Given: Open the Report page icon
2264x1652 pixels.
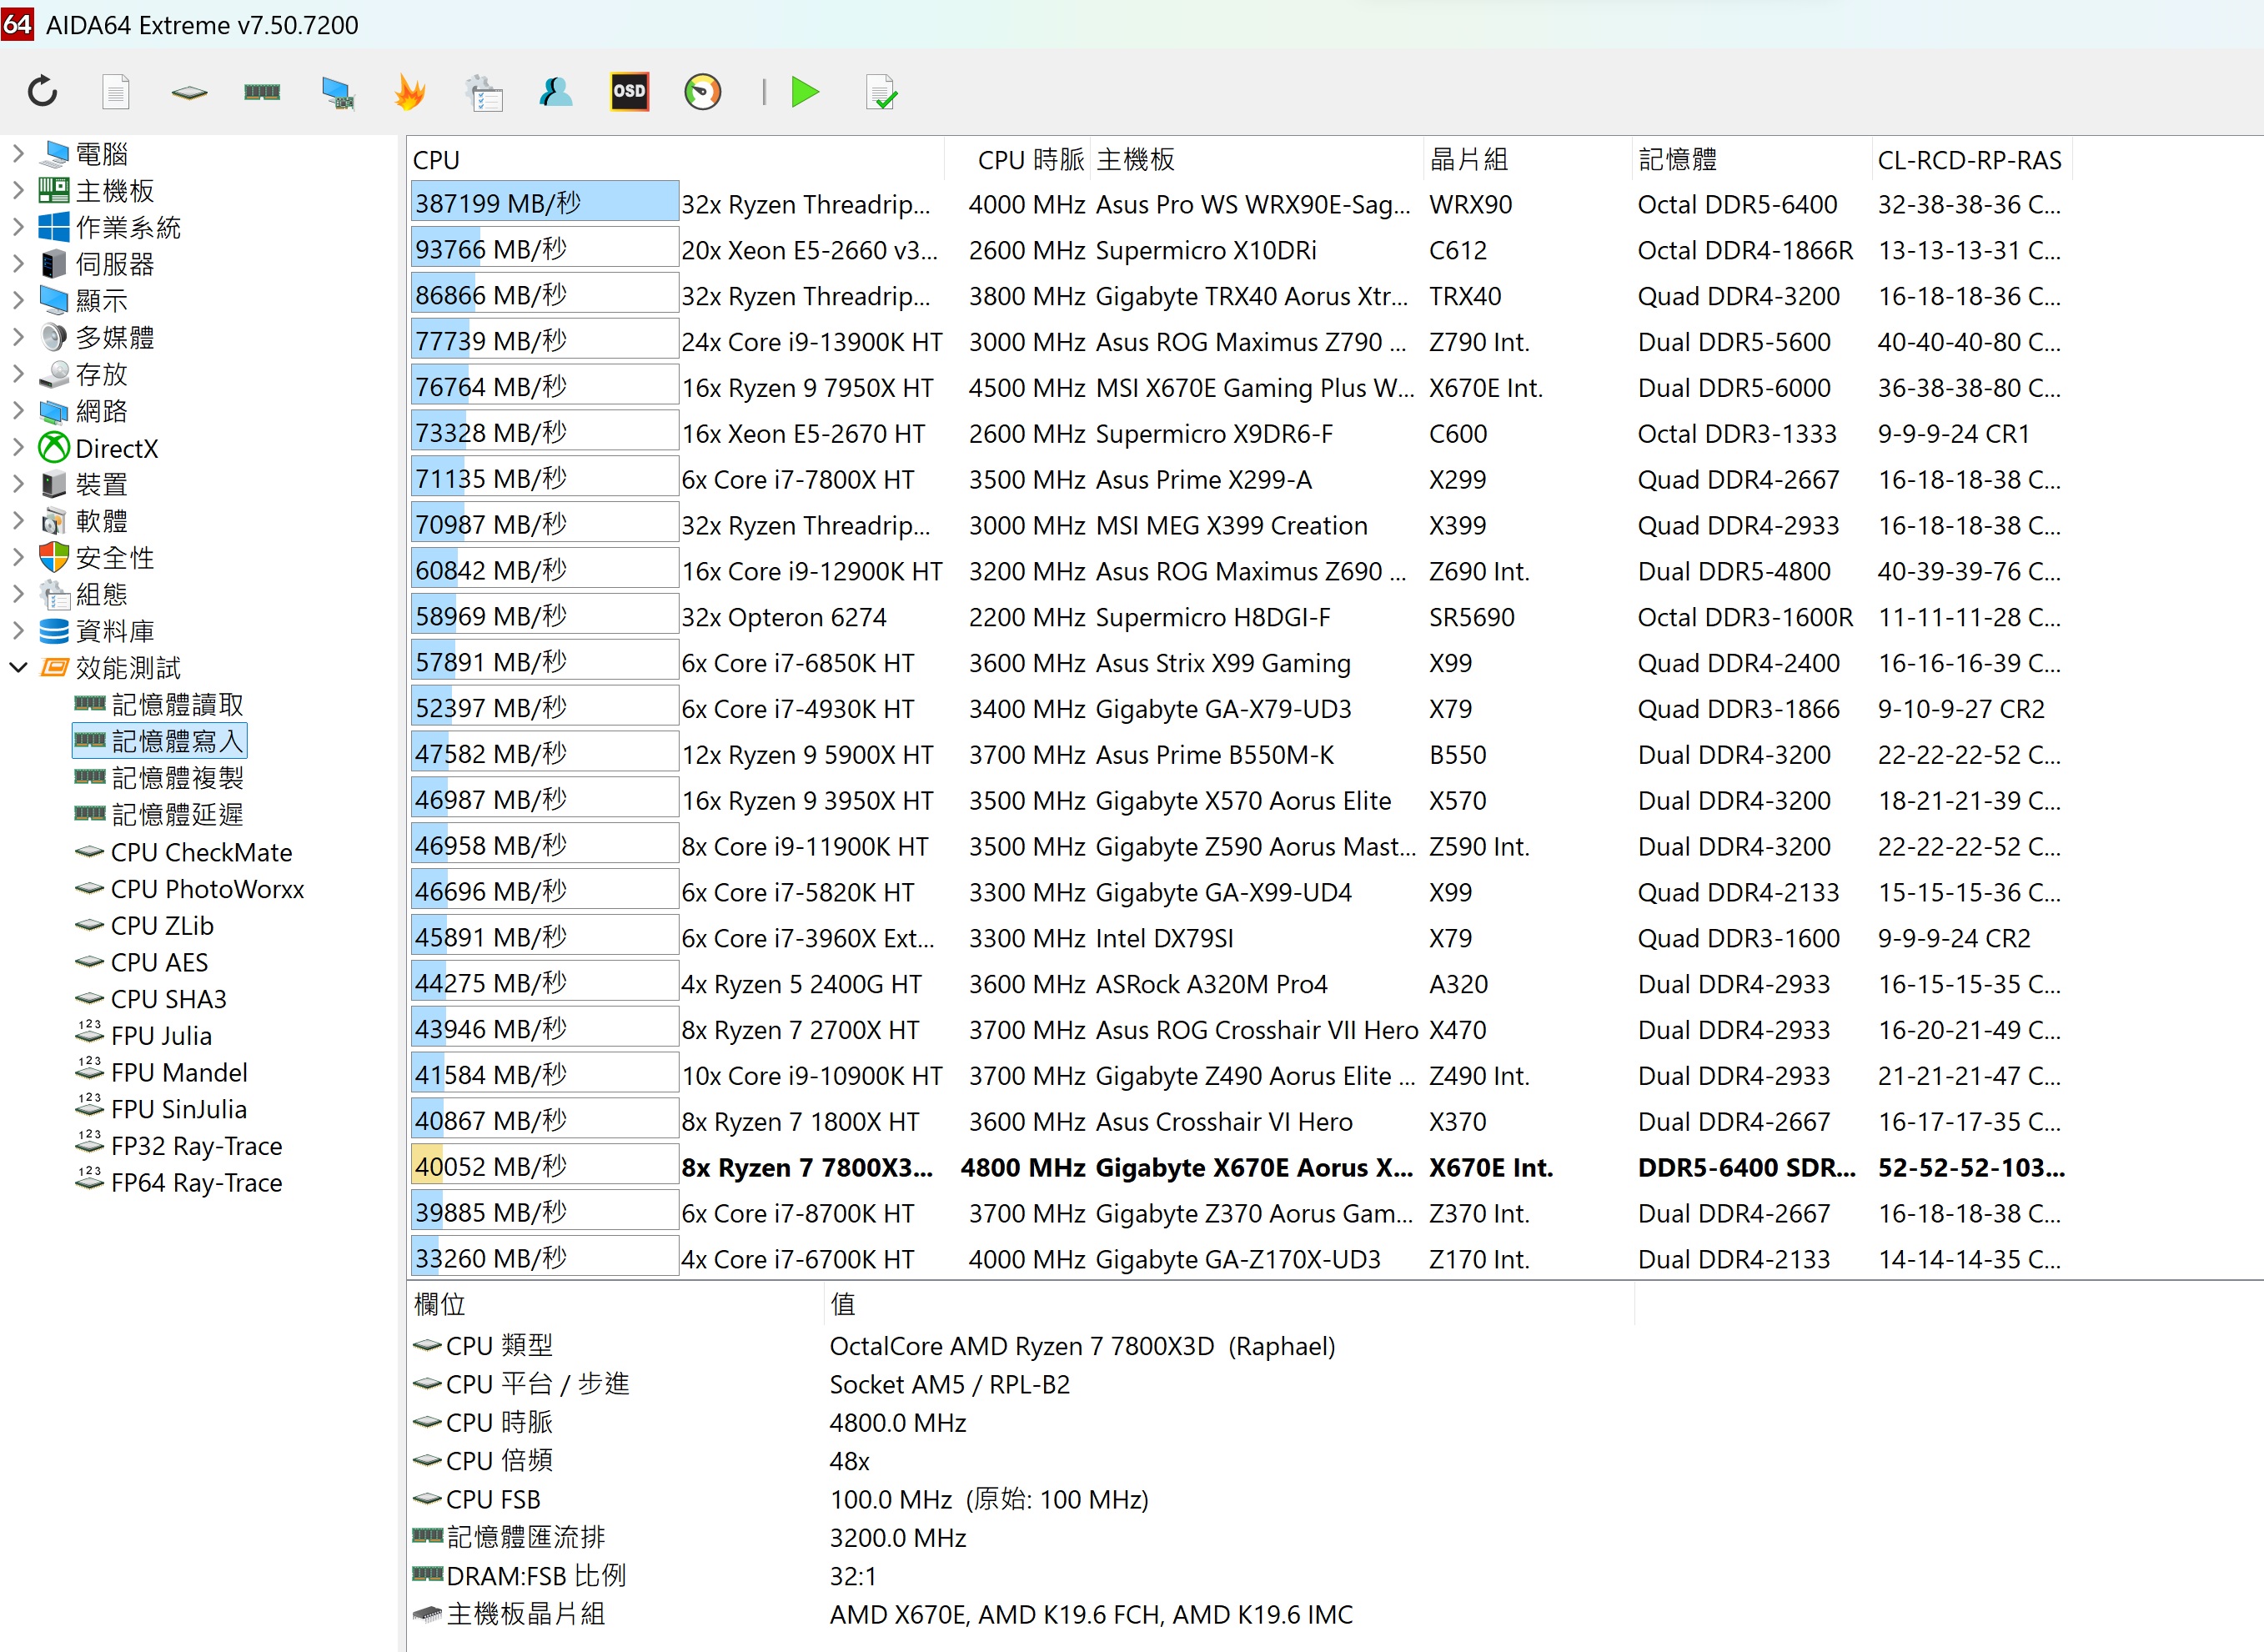Looking at the screenshot, I should (x=116, y=92).
